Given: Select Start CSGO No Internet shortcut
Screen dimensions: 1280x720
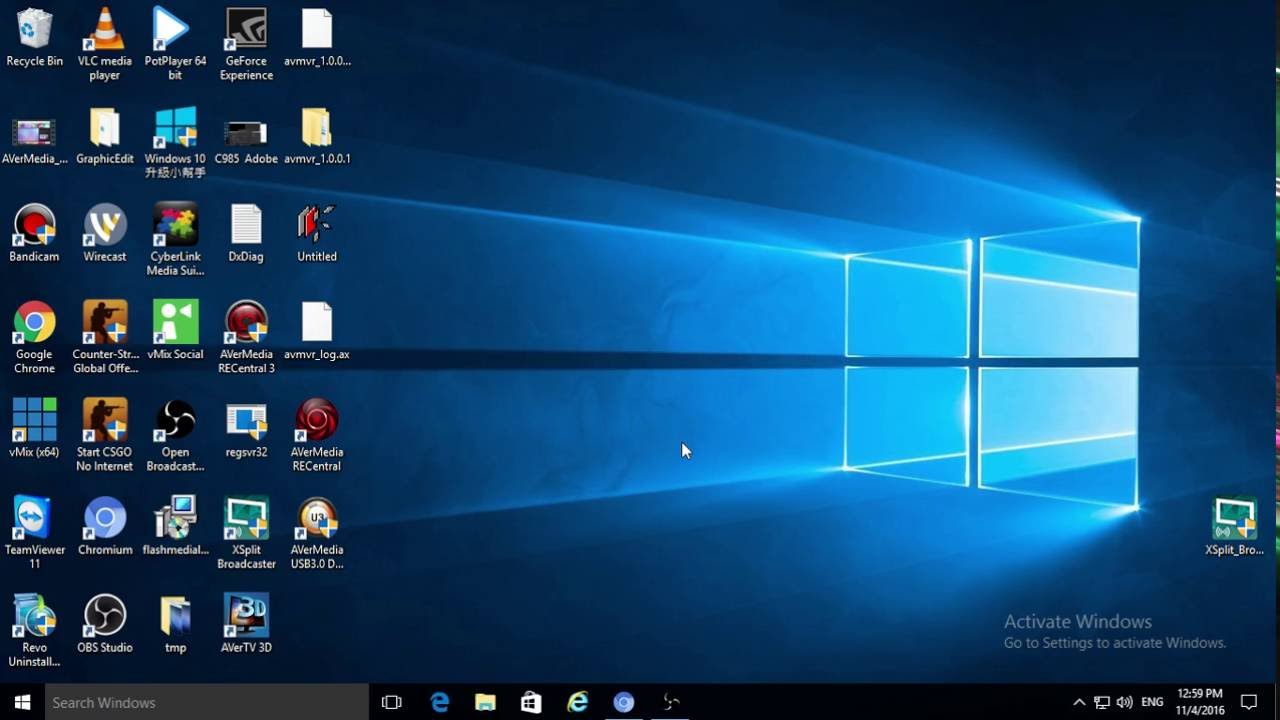Looking at the screenshot, I should [x=105, y=435].
